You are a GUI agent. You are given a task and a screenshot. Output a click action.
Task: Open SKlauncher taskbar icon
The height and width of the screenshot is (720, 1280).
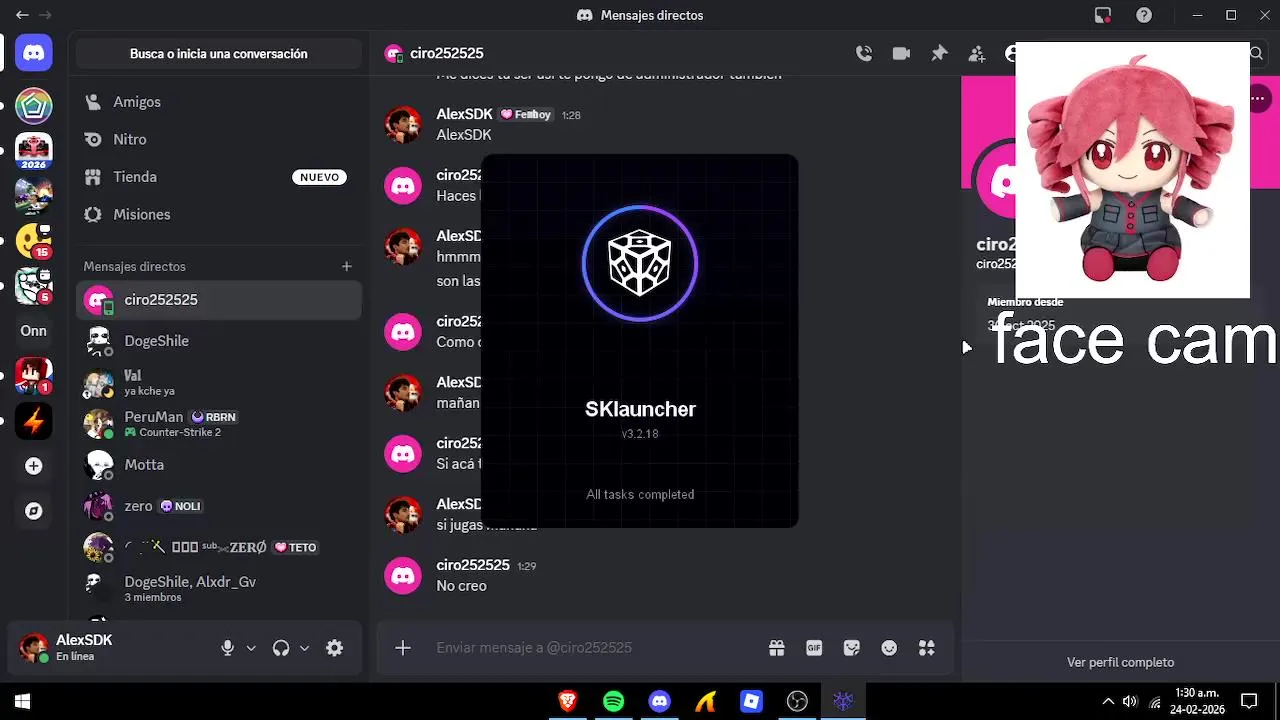(843, 702)
